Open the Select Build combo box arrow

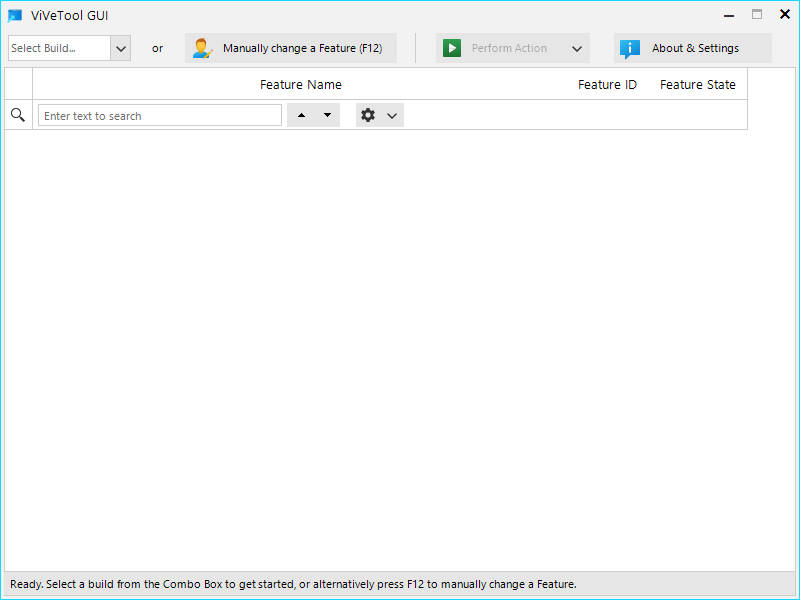(x=120, y=48)
